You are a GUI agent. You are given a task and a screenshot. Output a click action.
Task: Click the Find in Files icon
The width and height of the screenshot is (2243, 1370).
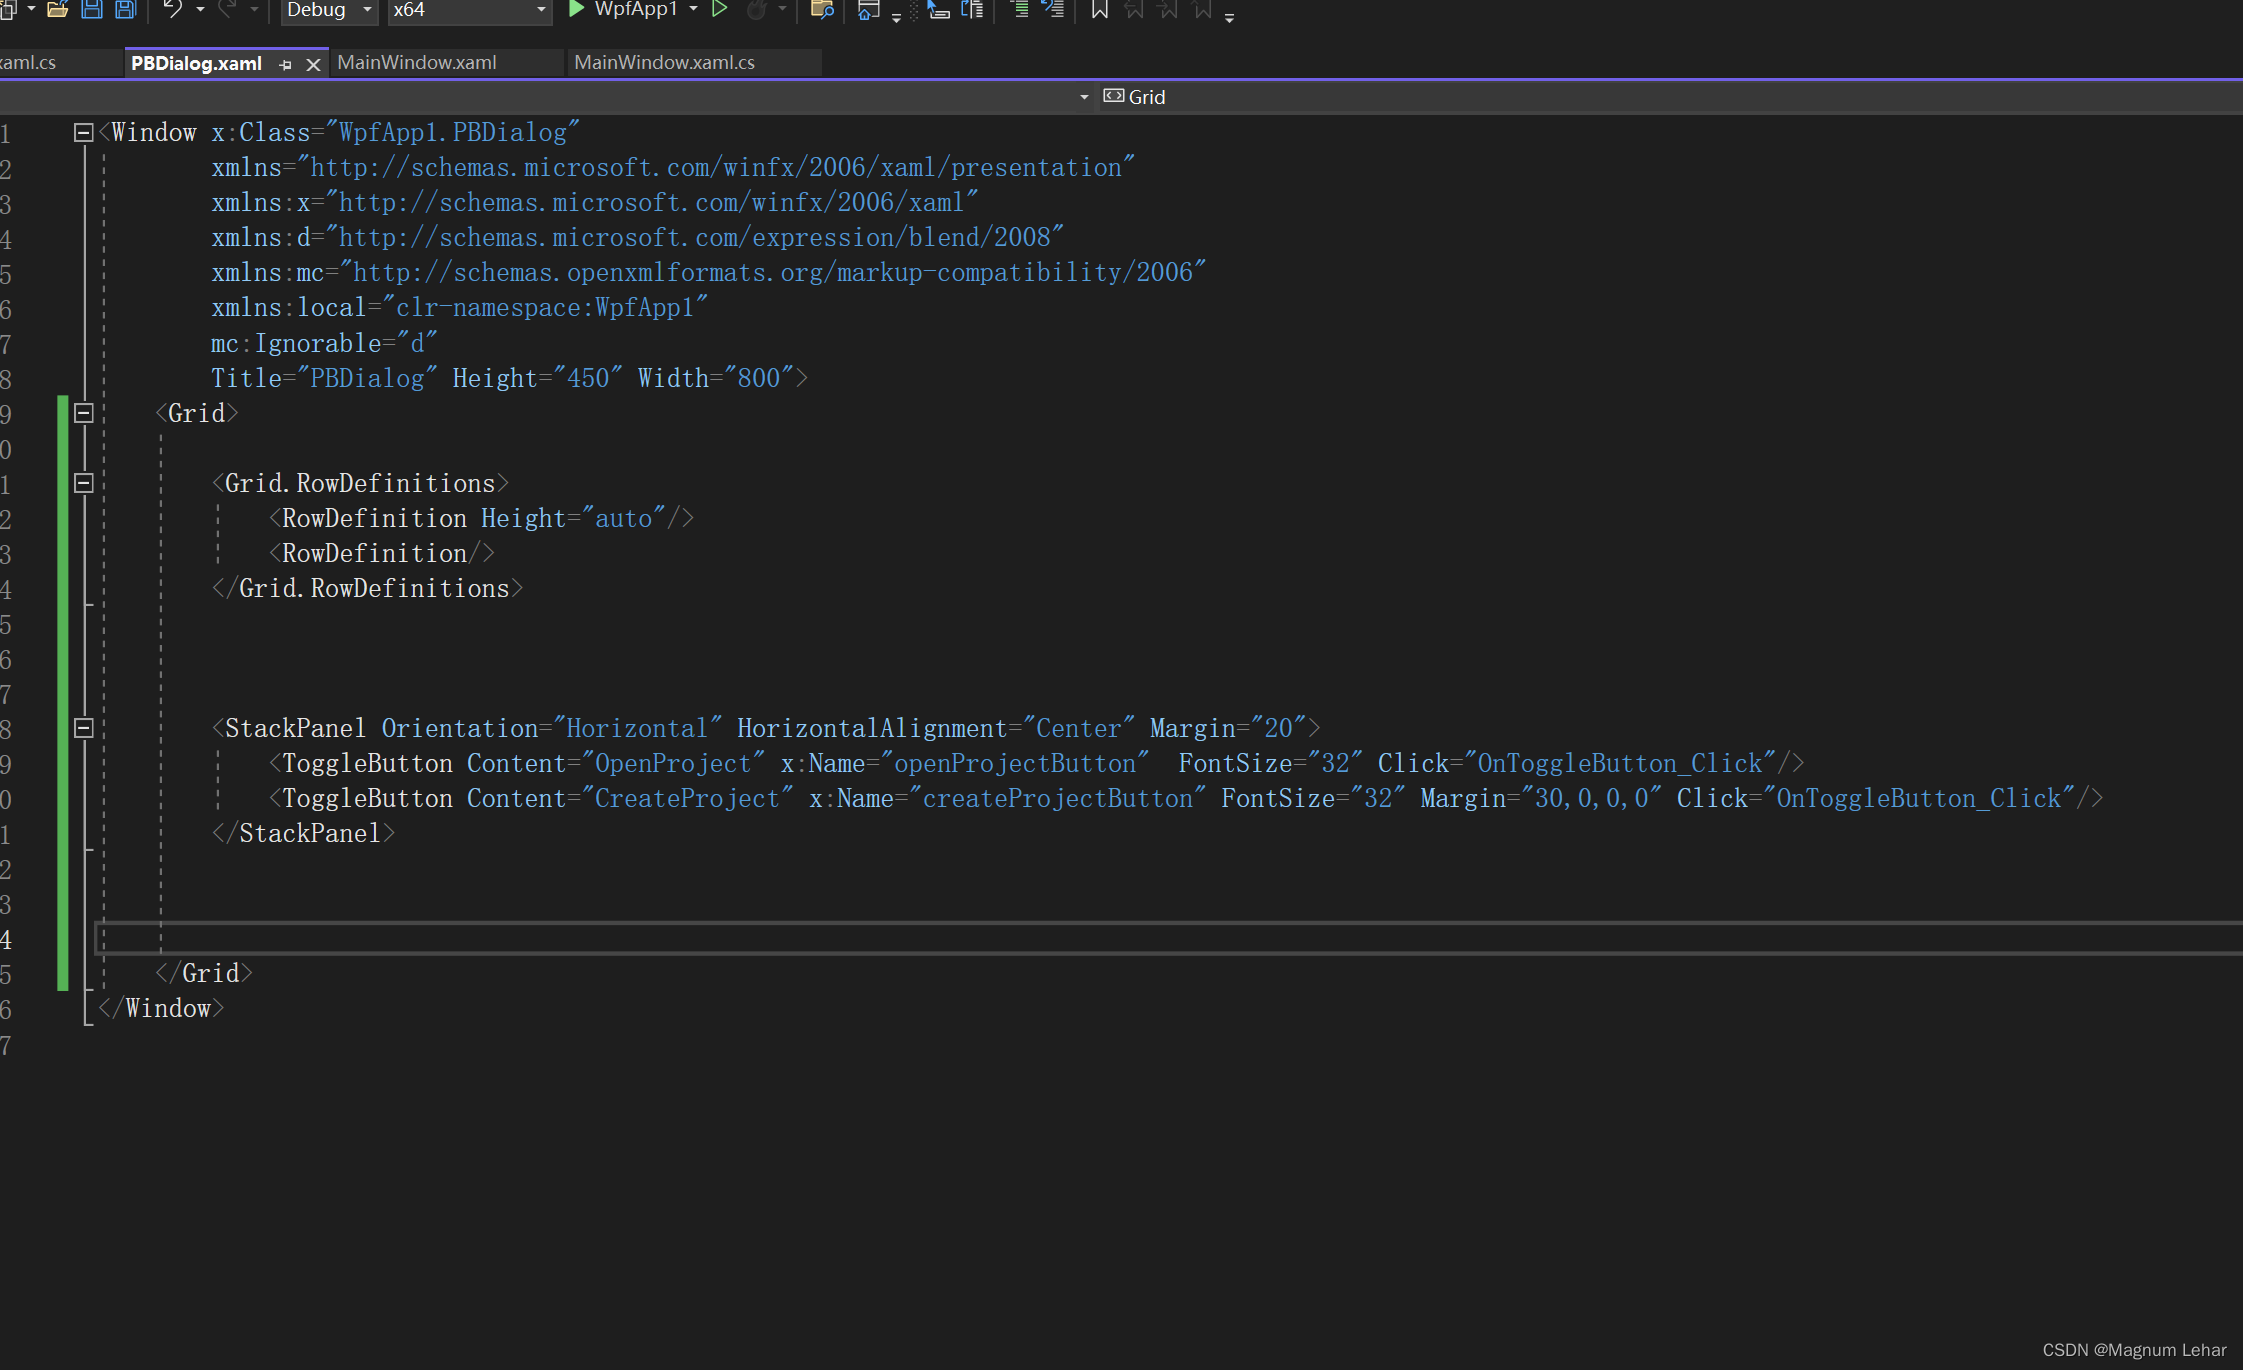click(x=822, y=10)
